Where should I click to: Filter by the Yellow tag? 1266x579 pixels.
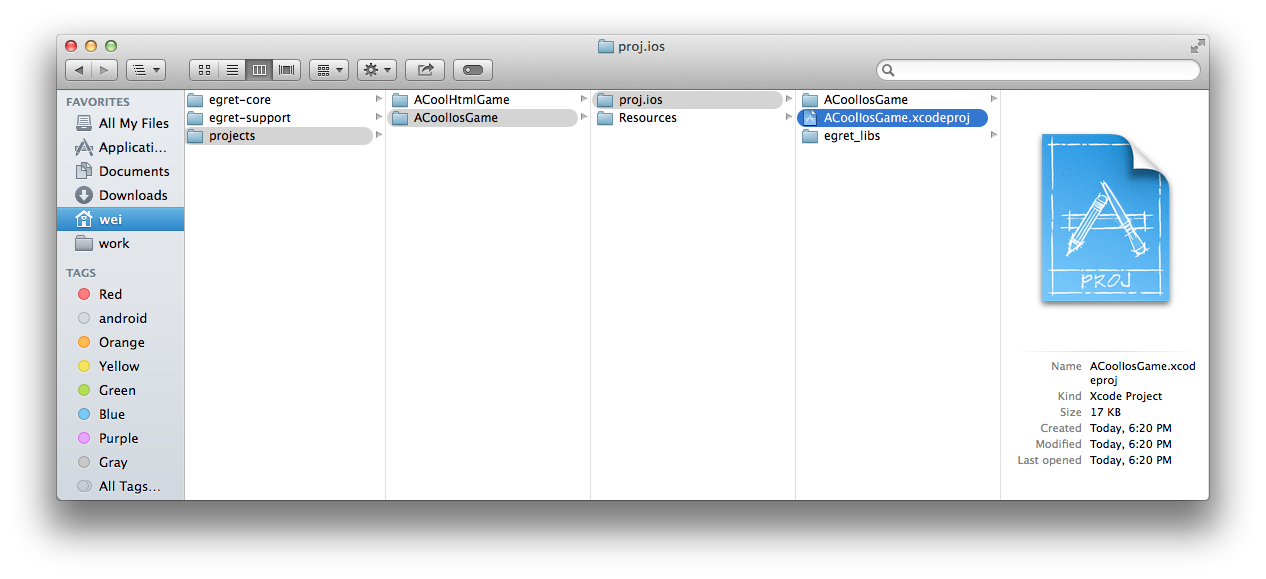[x=121, y=366]
